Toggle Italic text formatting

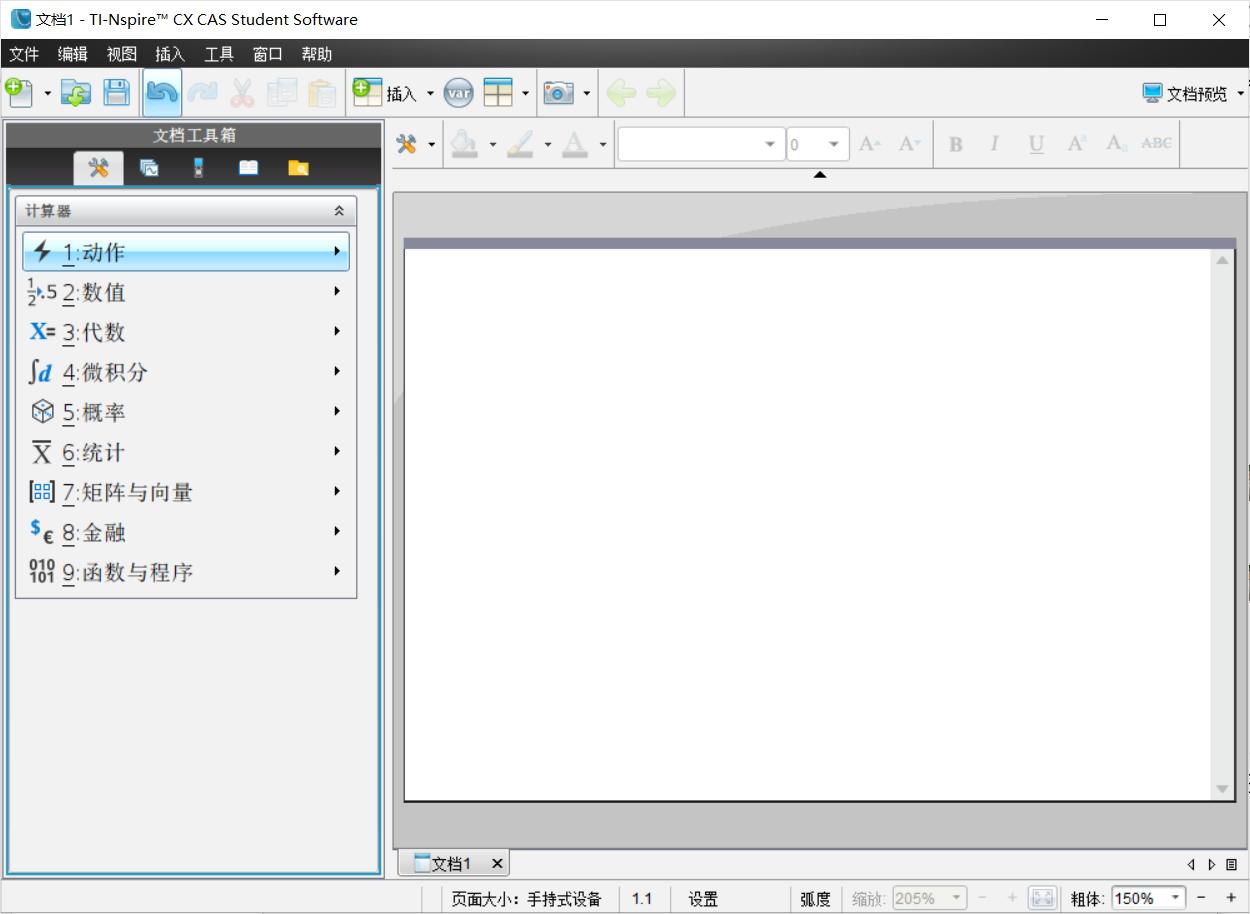pos(994,144)
